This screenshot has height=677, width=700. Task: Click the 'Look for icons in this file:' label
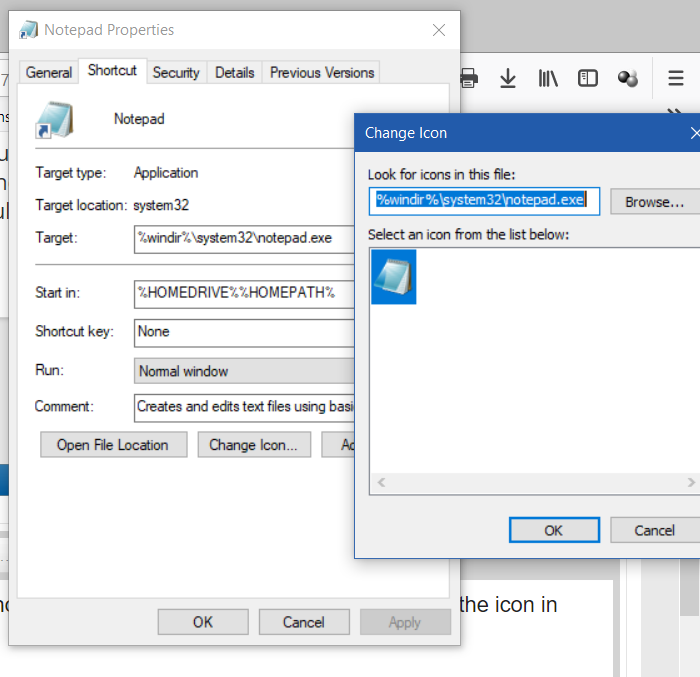441,174
